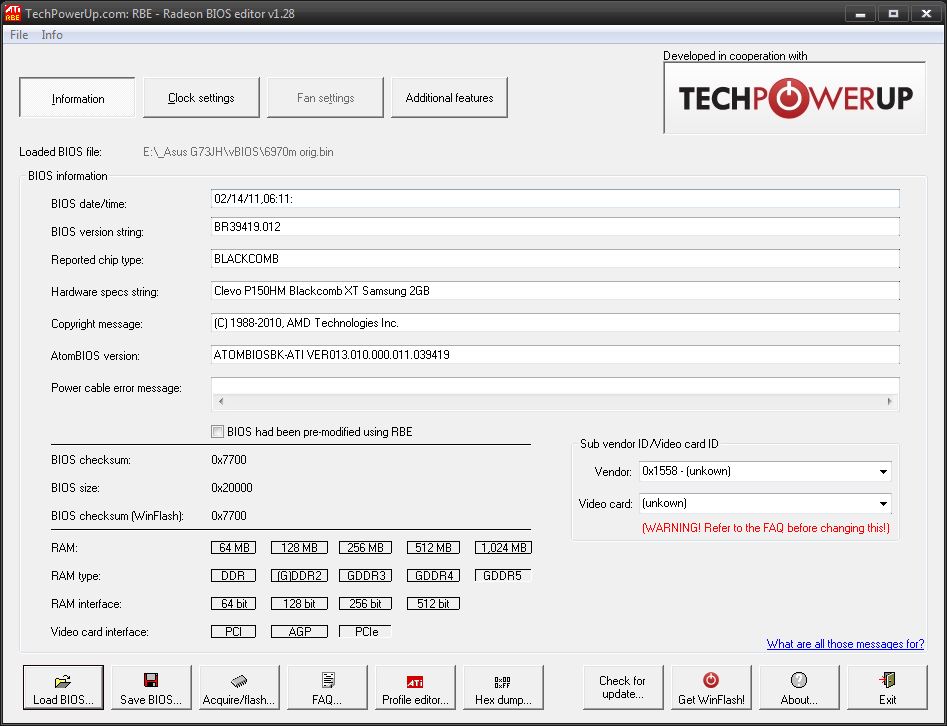947x726 pixels.
Task: Open the FAQ document
Action: [327, 687]
